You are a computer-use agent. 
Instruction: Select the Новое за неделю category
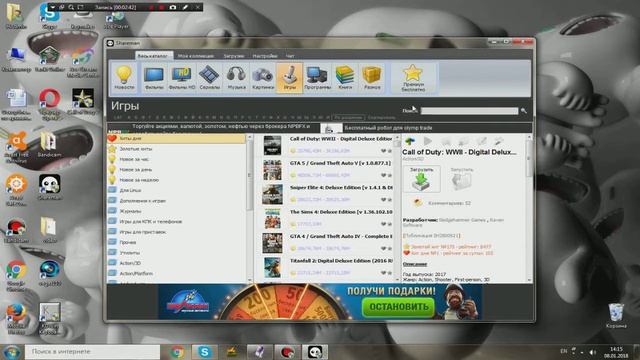176,180
